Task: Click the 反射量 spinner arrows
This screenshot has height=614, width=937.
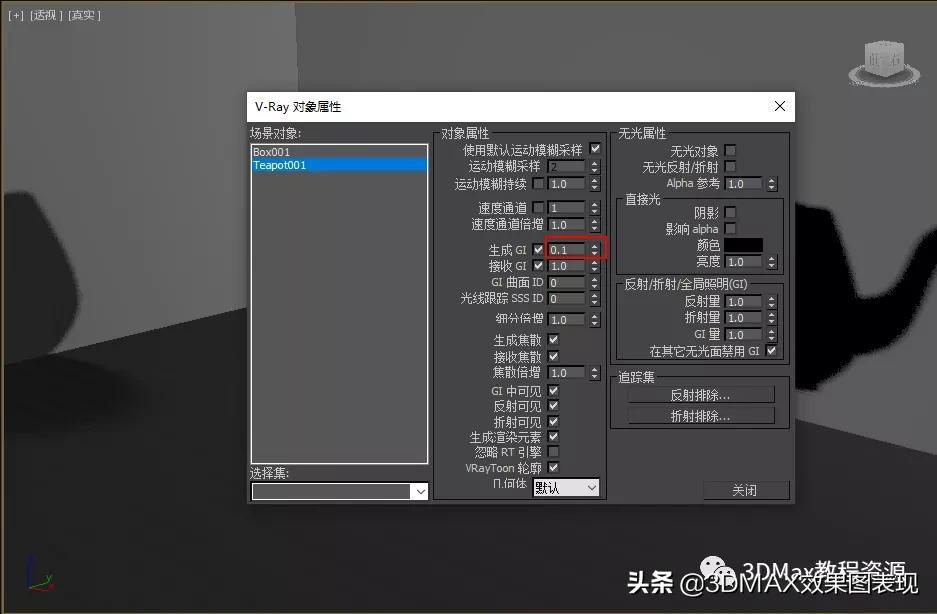Action: click(x=771, y=302)
